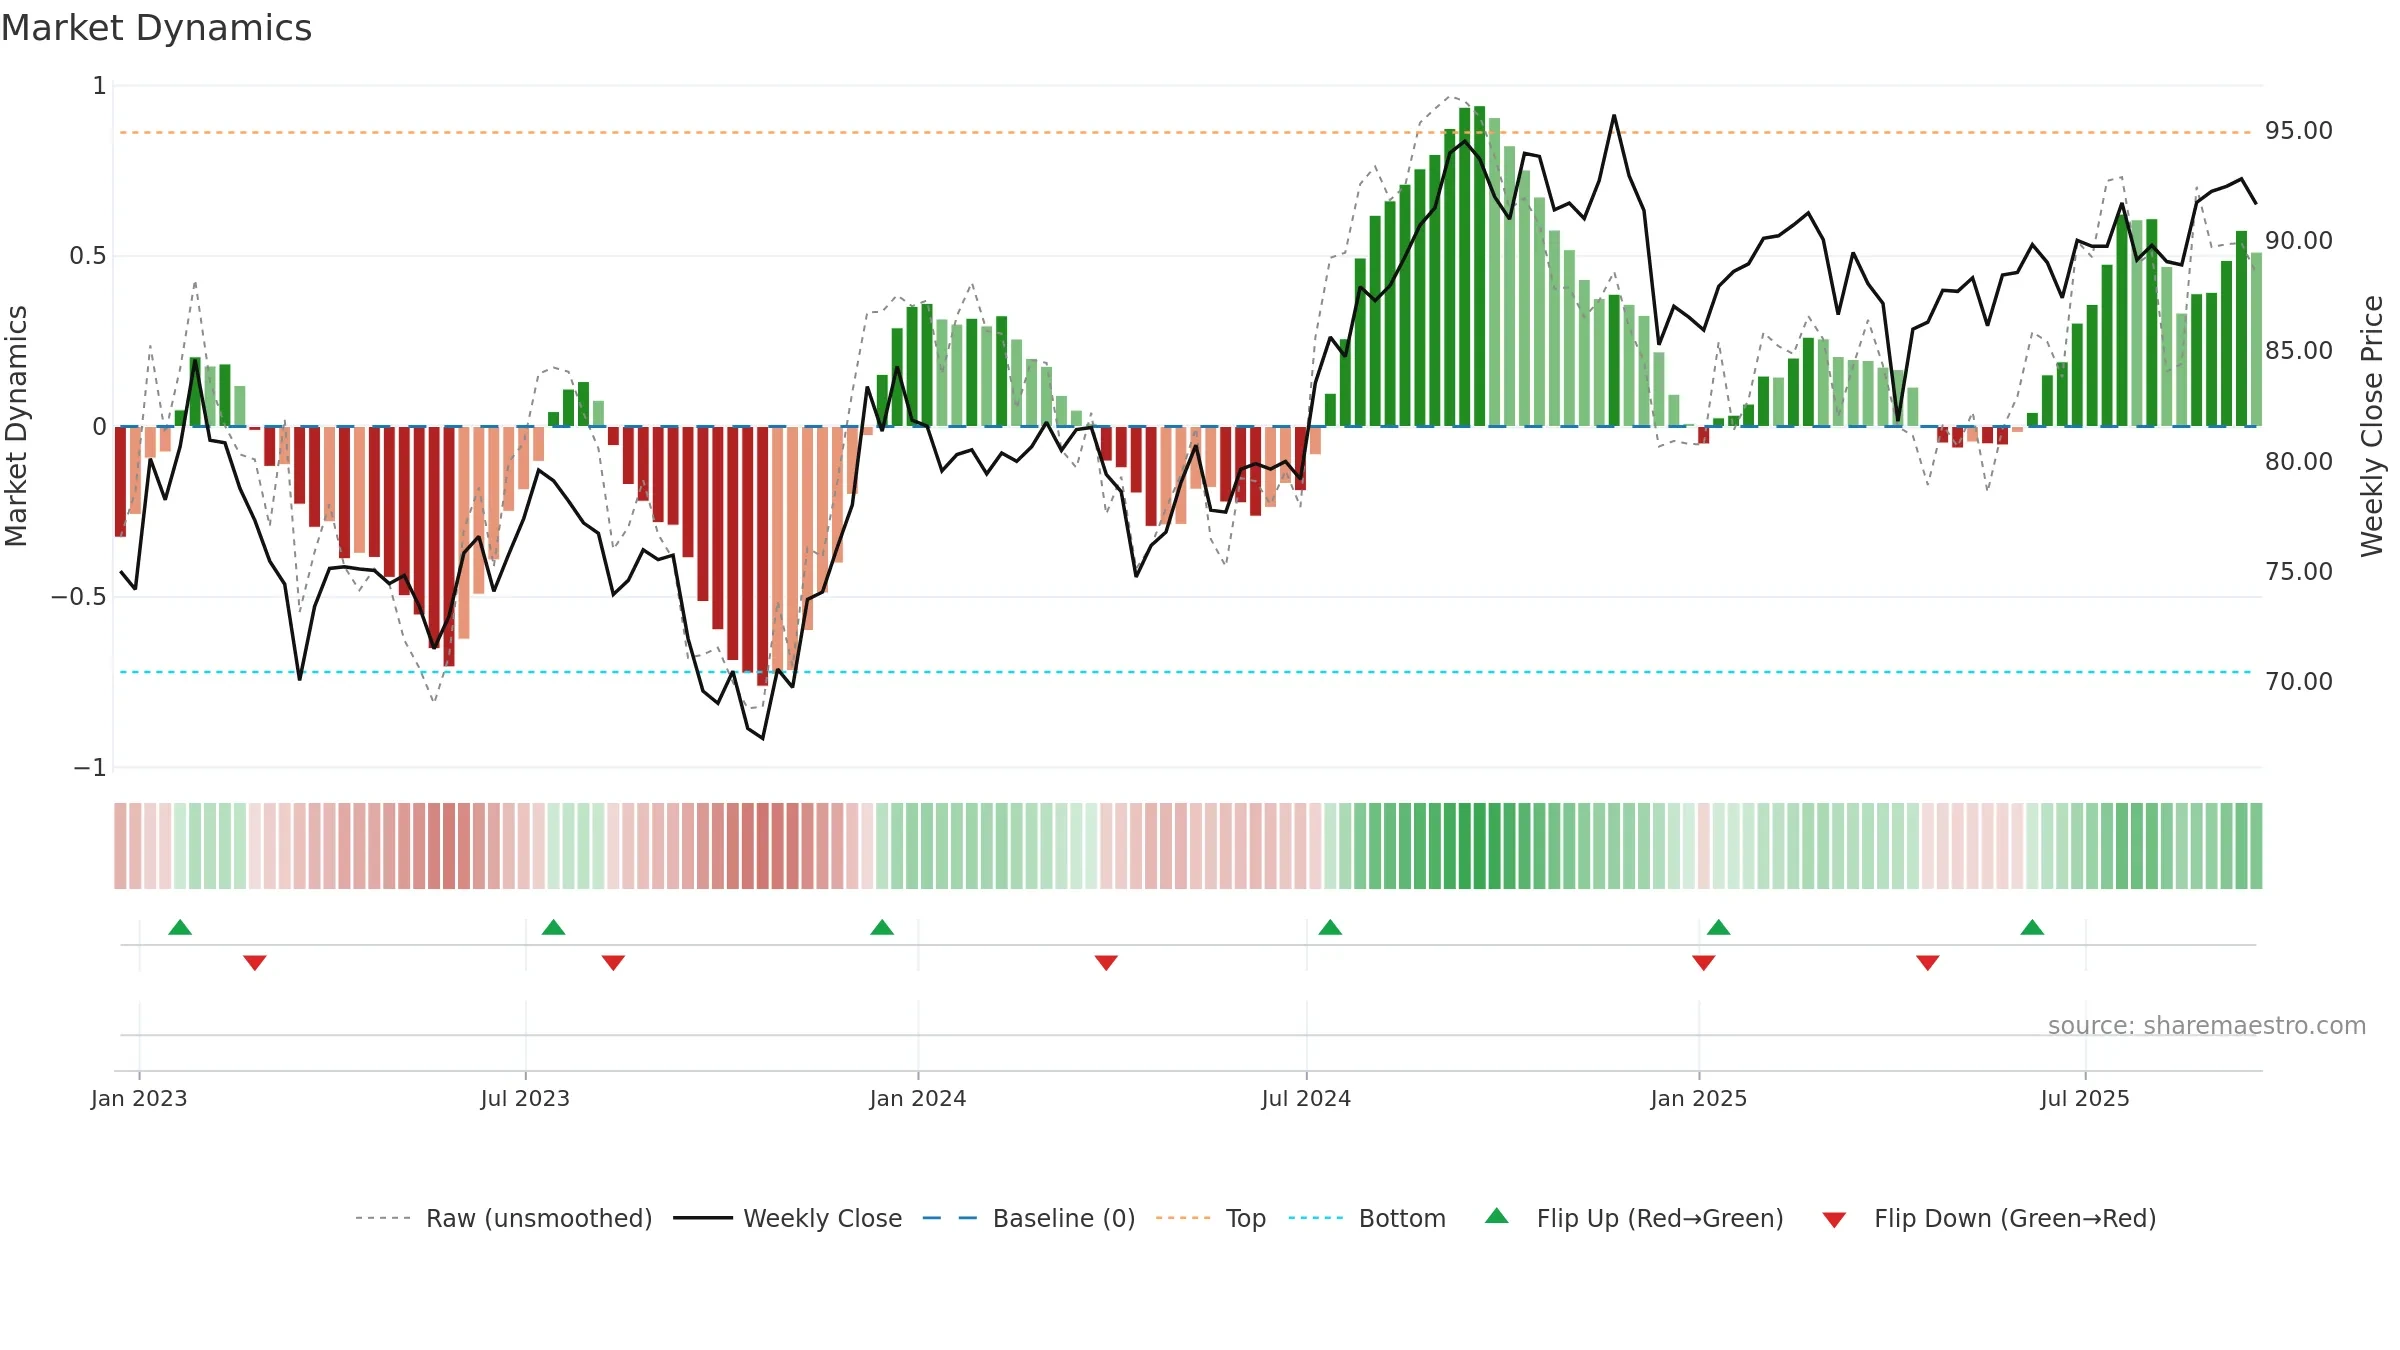Select the red flip-down marker at Jan 2025
Screen dimensions: 2400x1350
tap(1704, 963)
